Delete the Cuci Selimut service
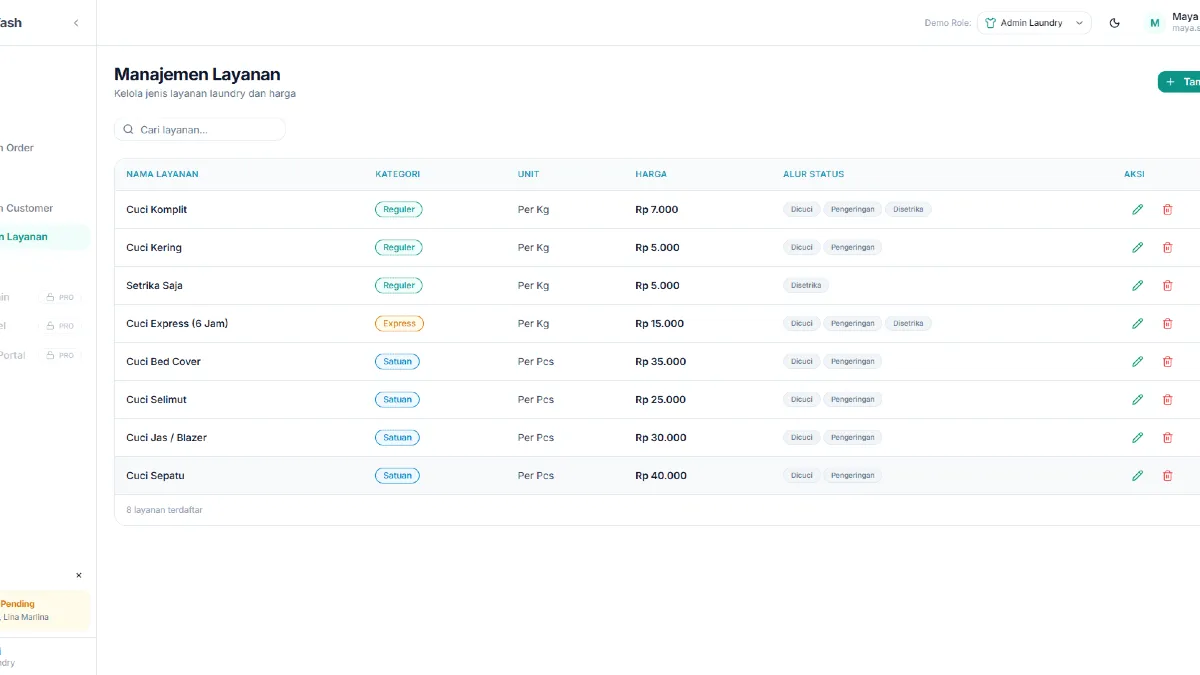Image resolution: width=1200 pixels, height=675 pixels. [x=1167, y=399]
